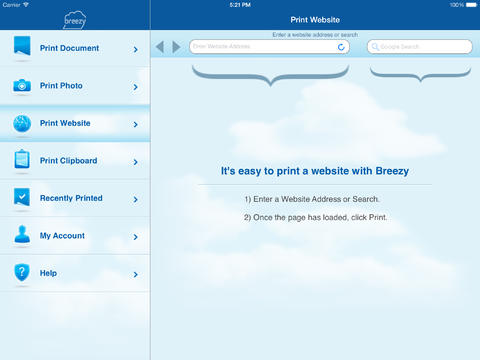The width and height of the screenshot is (480, 360).
Task: Click the Print Clipboard icon
Action: [x=22, y=159]
